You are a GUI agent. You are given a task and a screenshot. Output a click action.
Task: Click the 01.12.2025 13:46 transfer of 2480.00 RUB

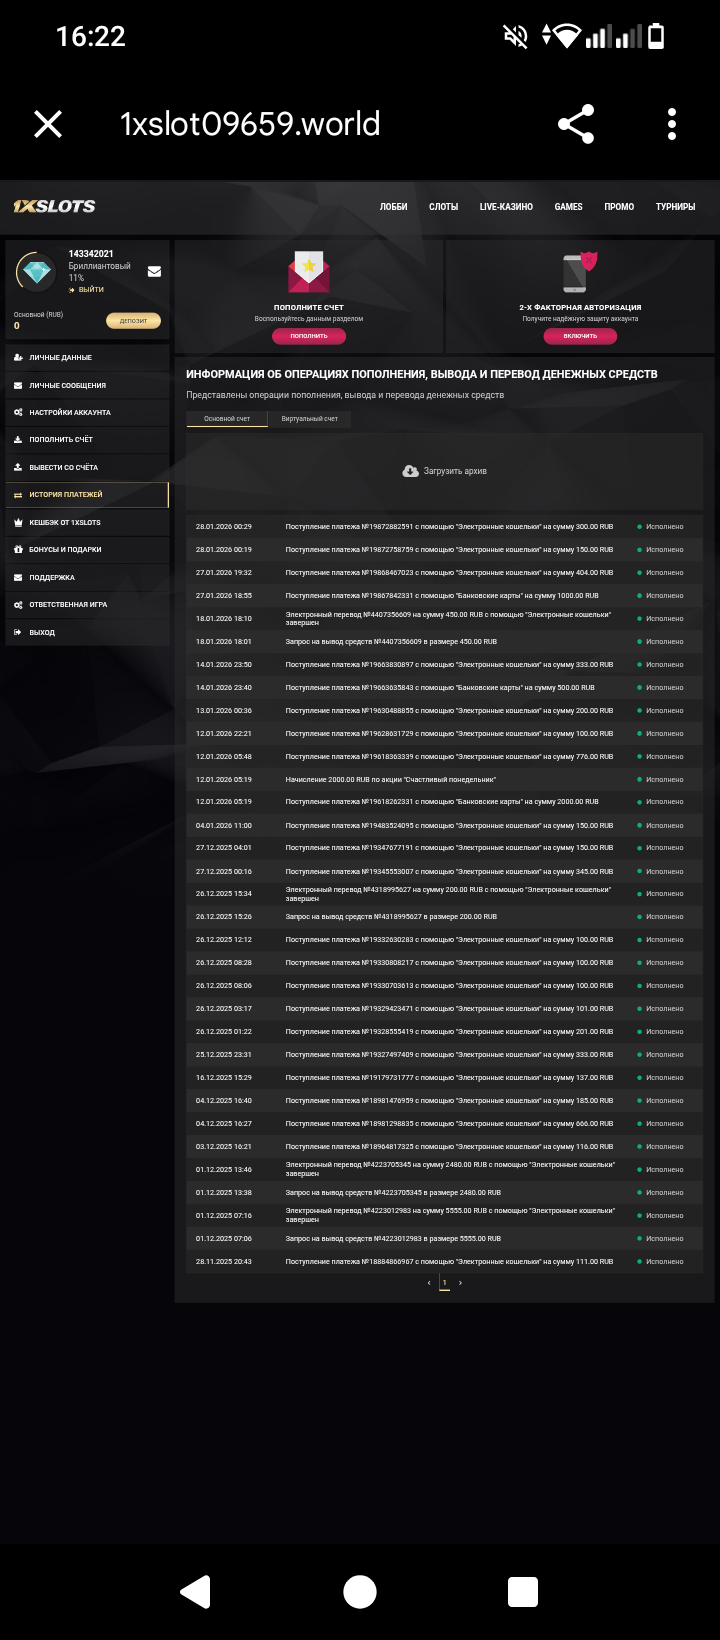[444, 1170]
